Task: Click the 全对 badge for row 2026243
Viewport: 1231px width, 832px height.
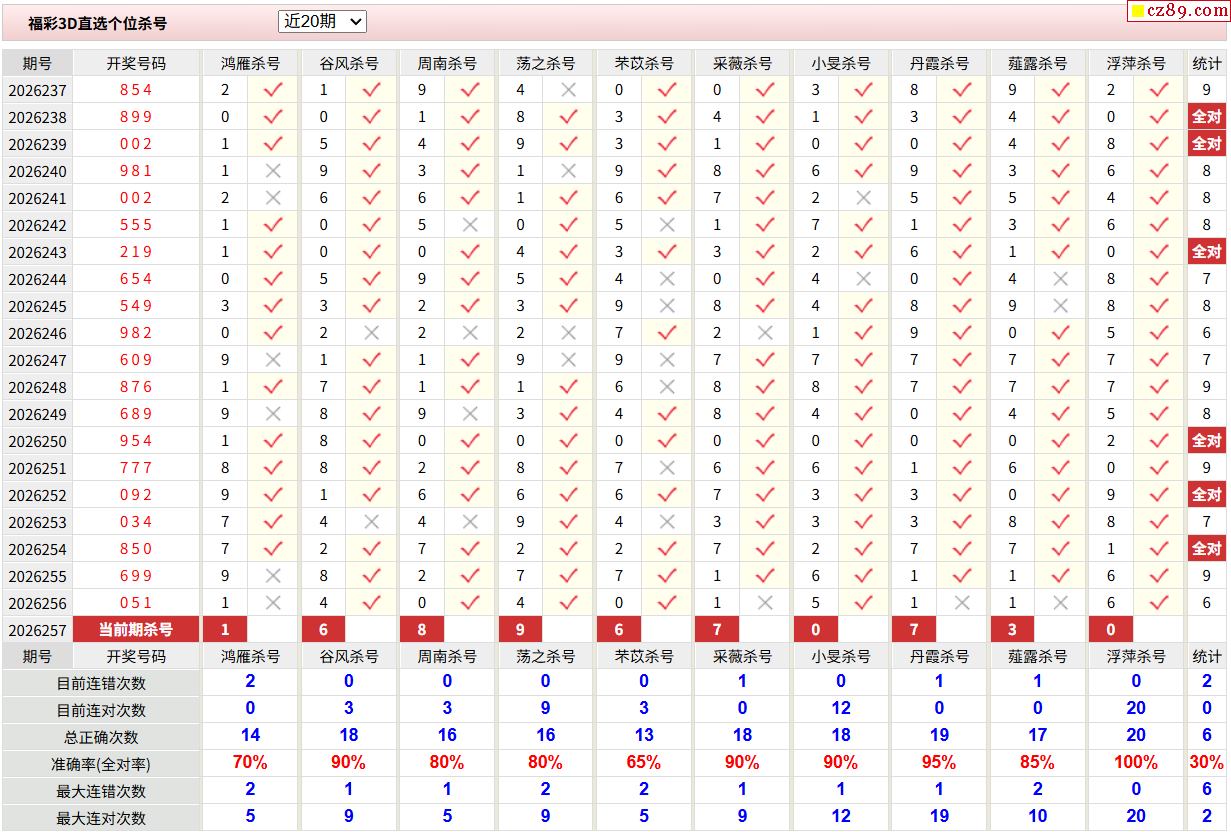Action: pyautogui.click(x=1206, y=251)
